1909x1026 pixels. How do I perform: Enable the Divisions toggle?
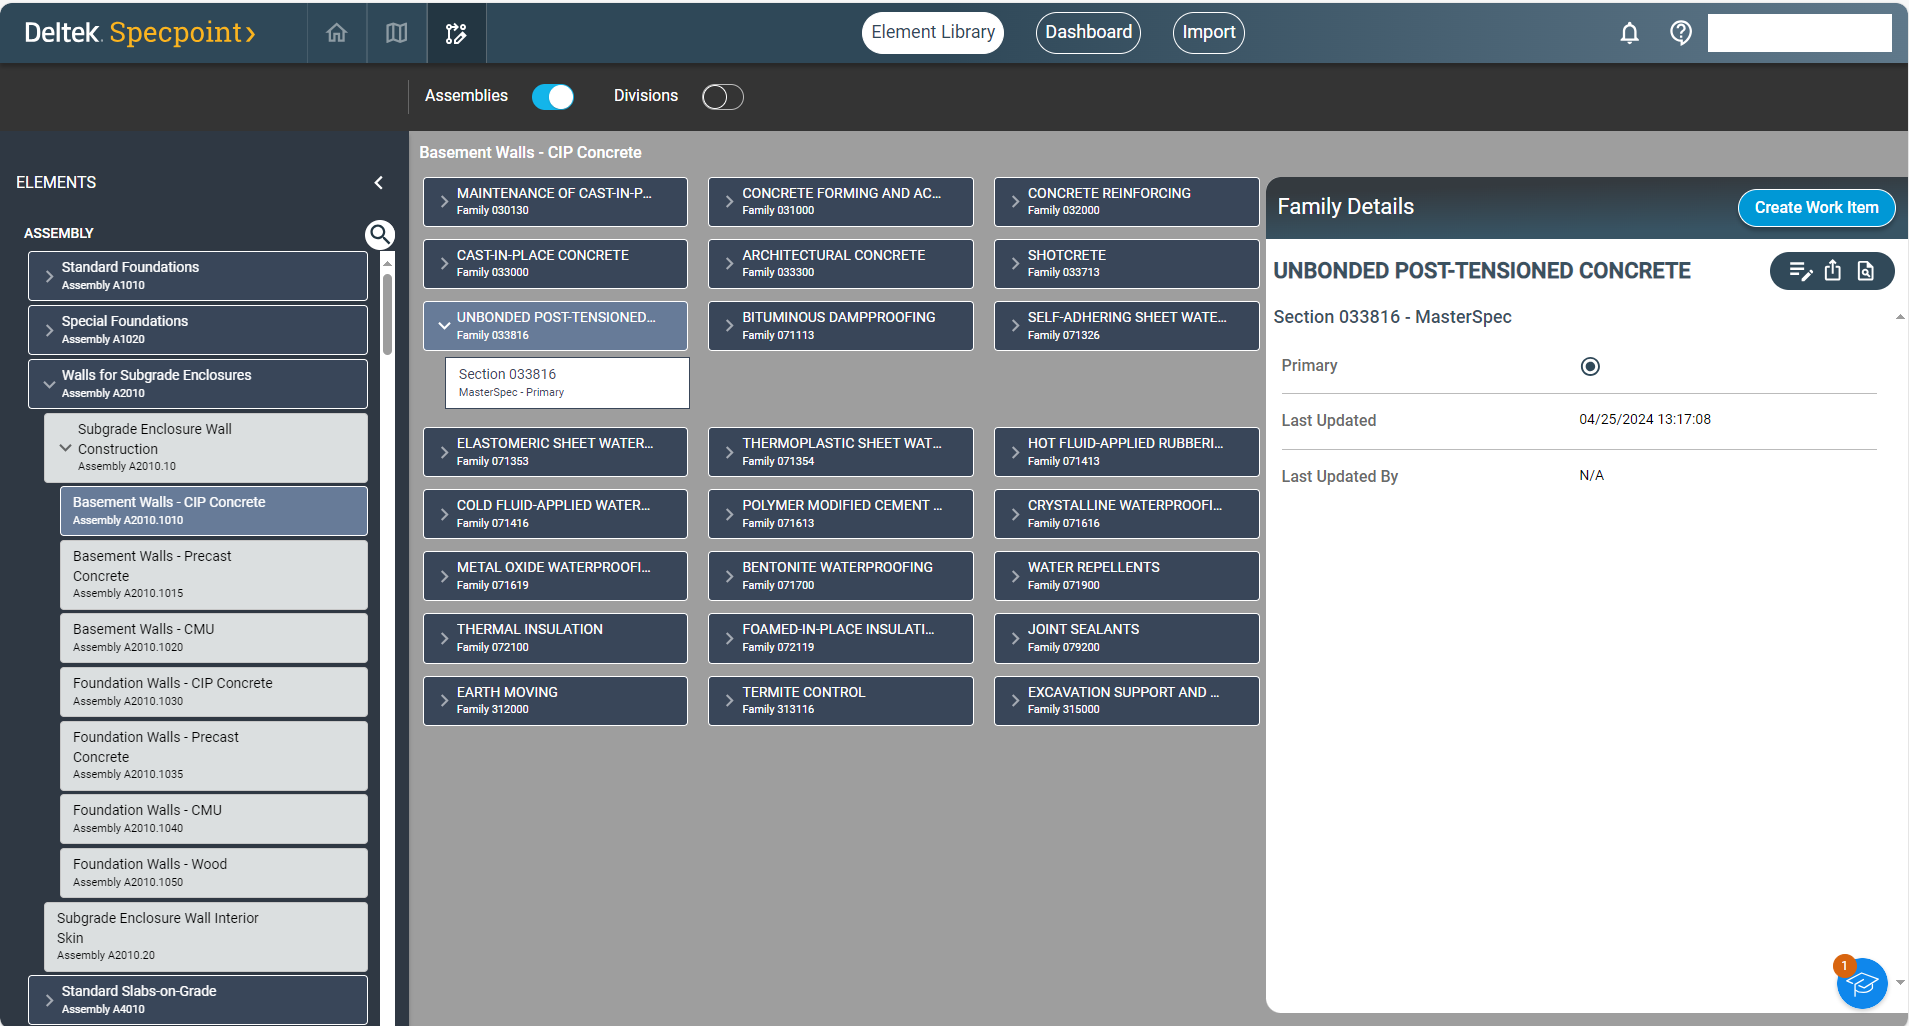(x=722, y=96)
